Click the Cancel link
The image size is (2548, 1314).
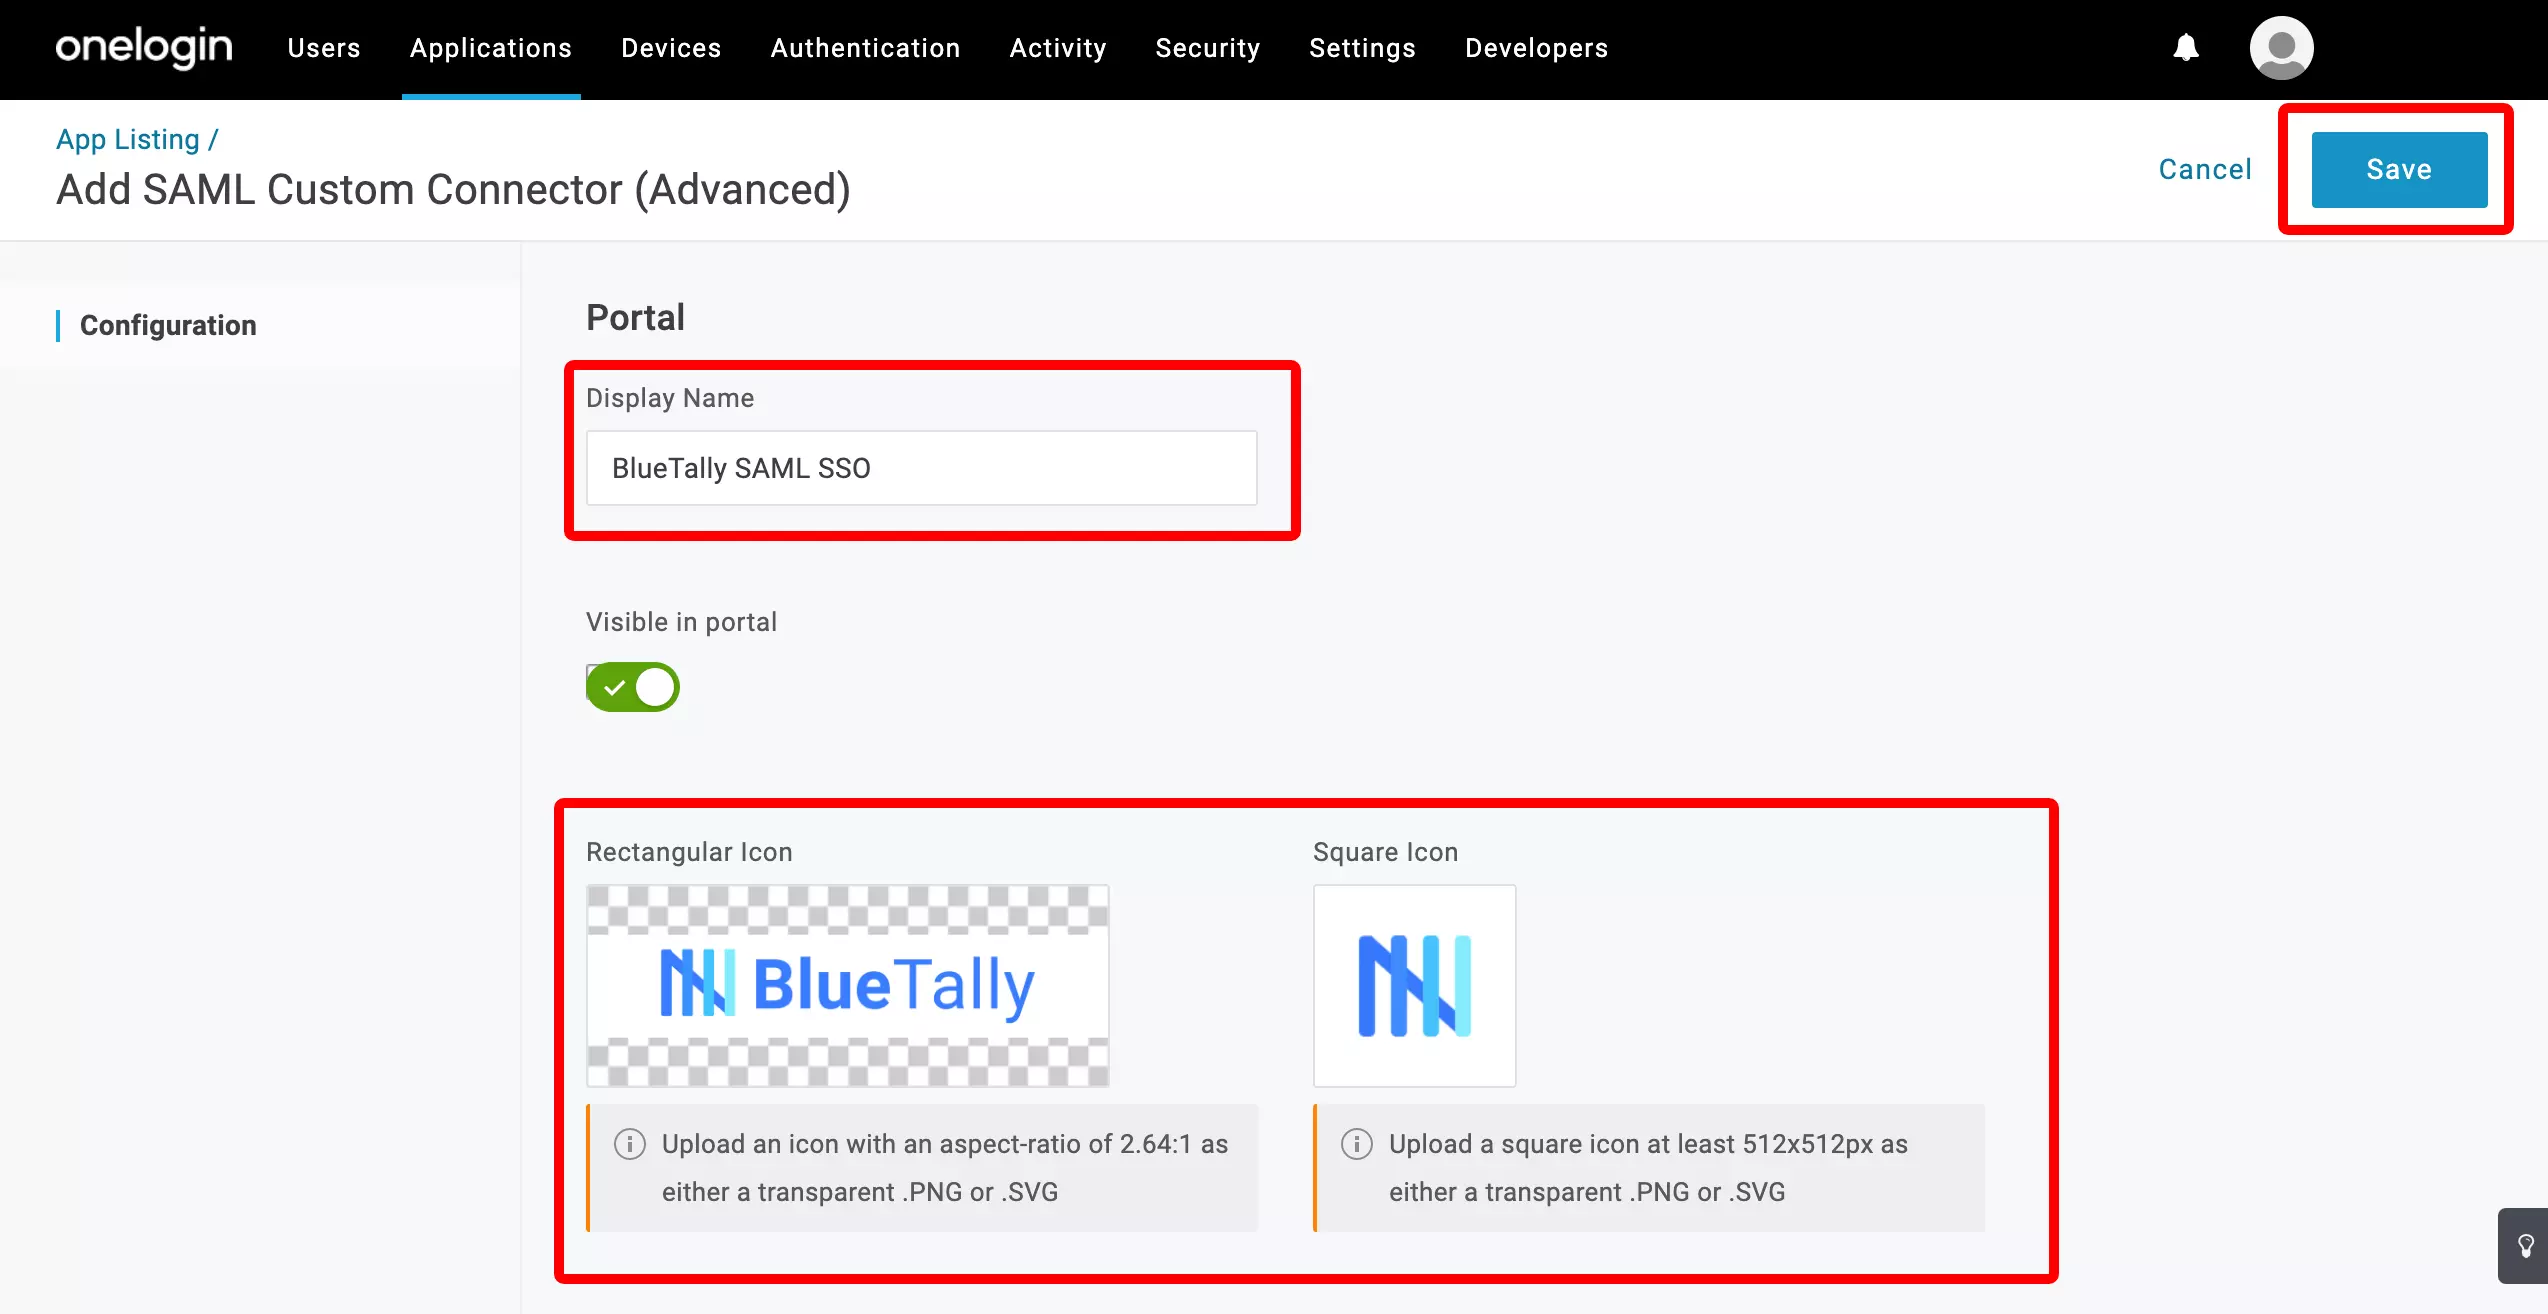(x=2205, y=169)
